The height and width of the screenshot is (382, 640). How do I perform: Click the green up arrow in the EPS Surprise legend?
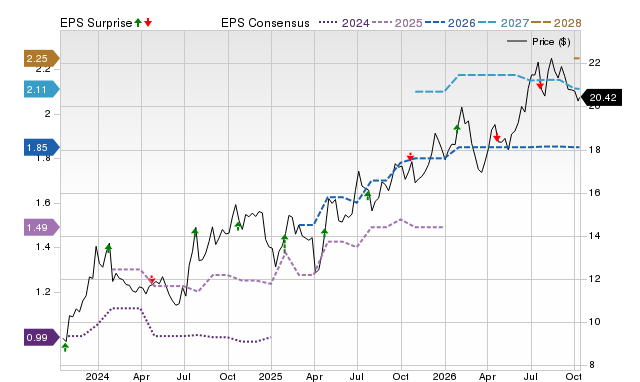[138, 23]
